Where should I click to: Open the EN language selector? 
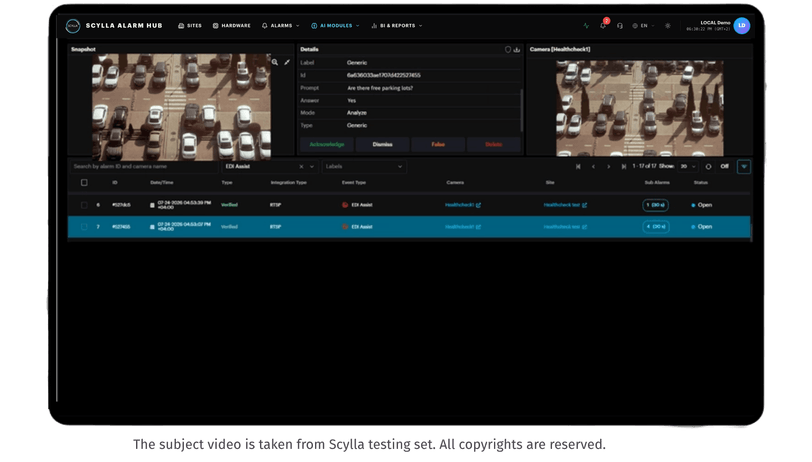(x=643, y=25)
